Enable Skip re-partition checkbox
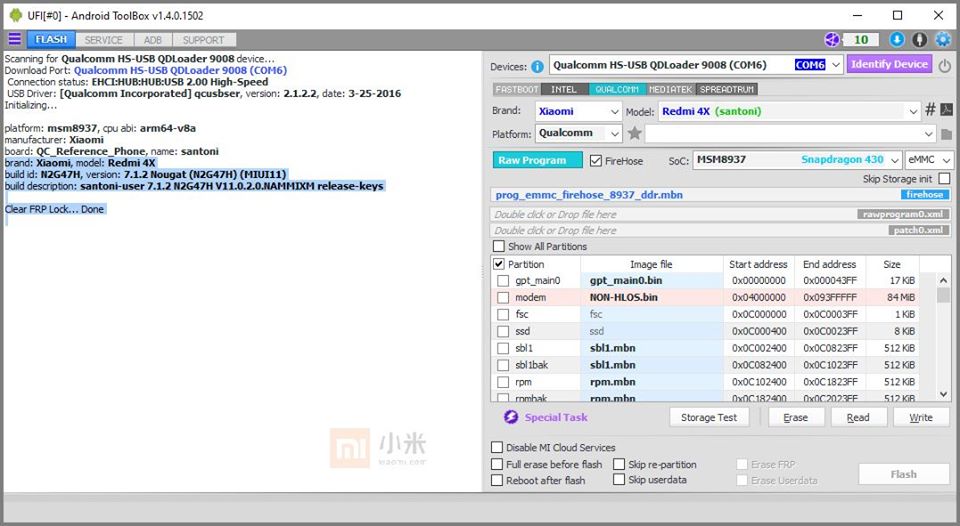 click(x=619, y=464)
